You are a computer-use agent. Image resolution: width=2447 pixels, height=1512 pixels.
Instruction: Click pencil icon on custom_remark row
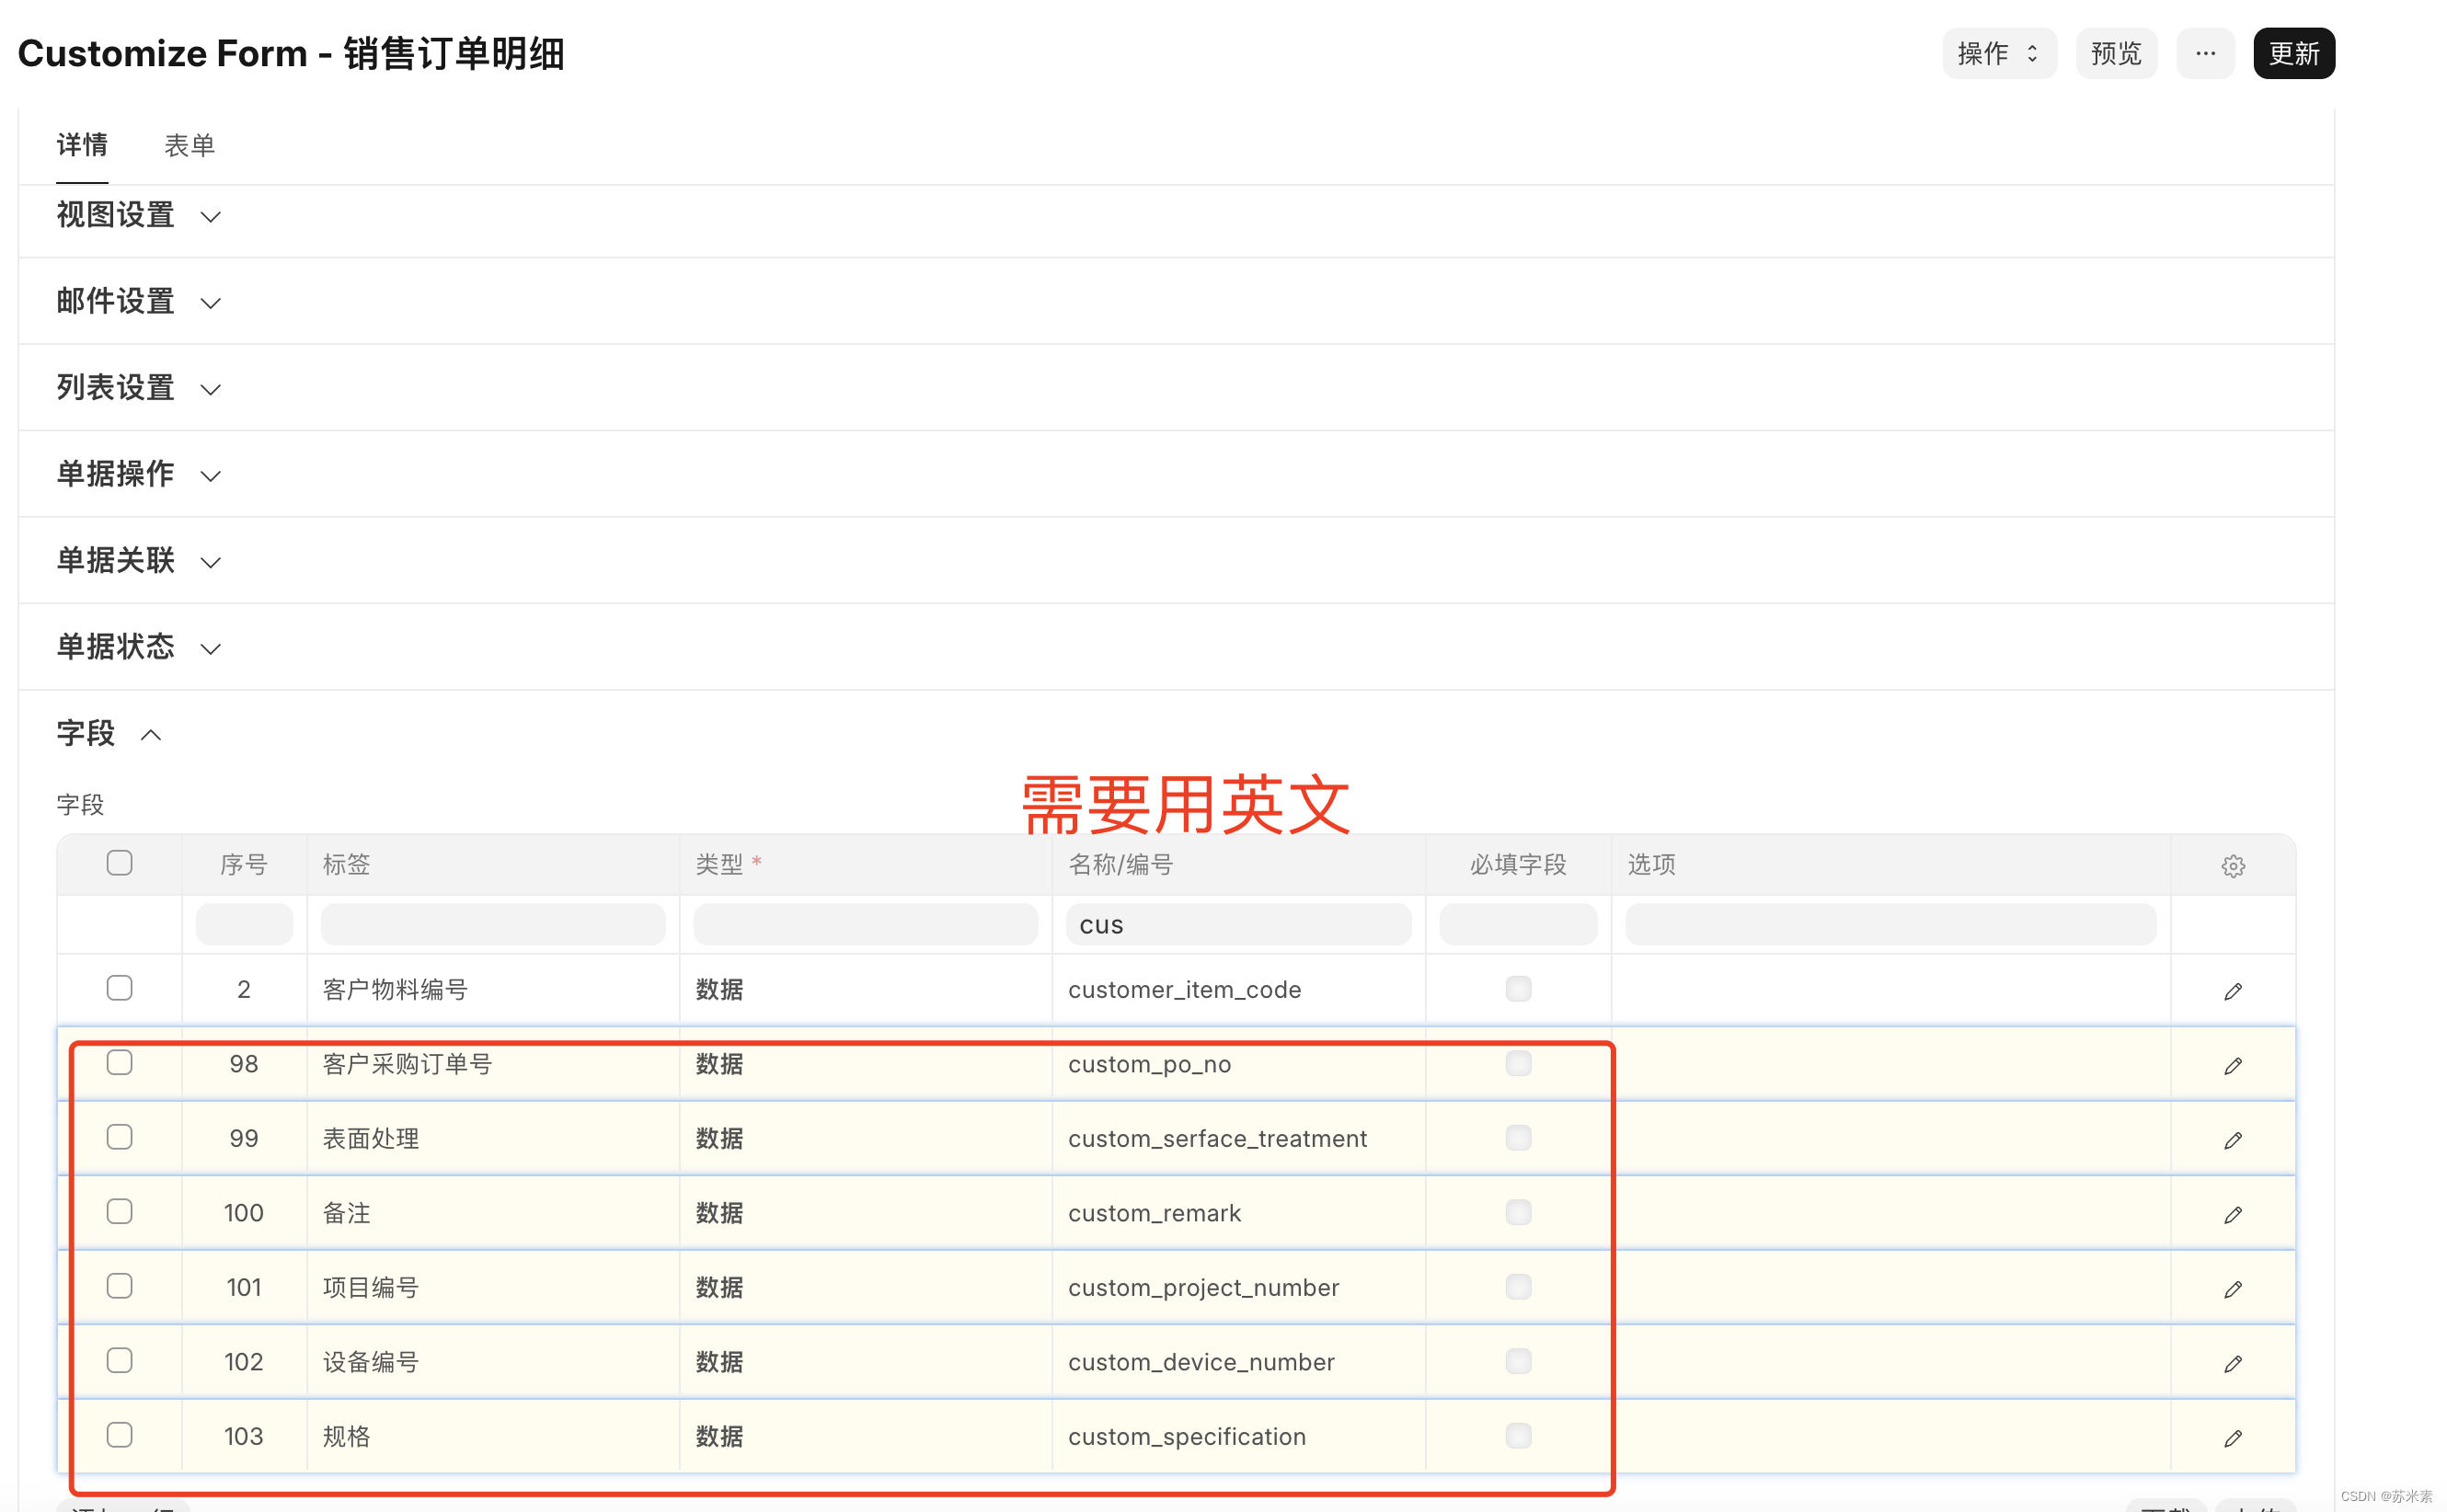(2232, 1215)
